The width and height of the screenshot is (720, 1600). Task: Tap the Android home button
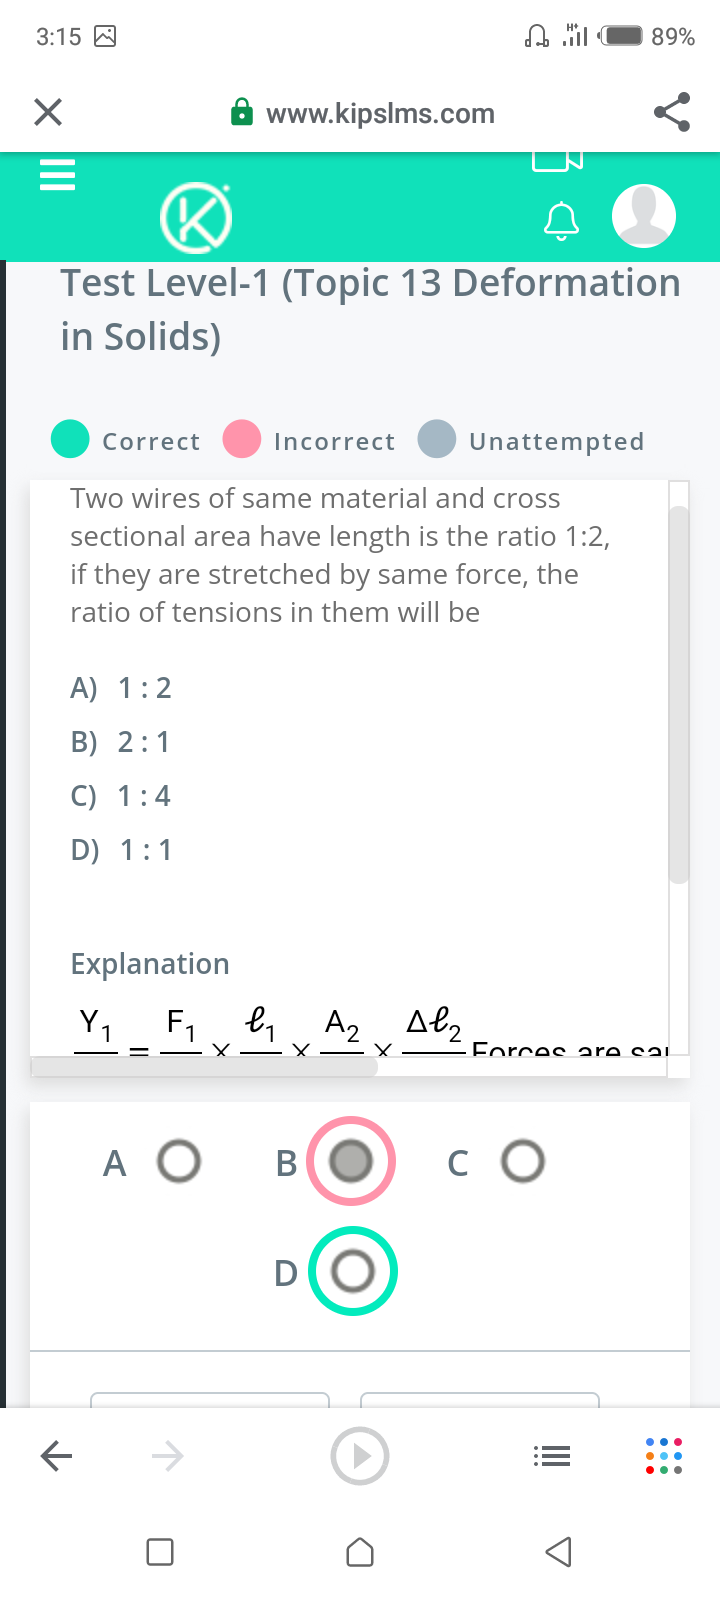pos(360,1552)
